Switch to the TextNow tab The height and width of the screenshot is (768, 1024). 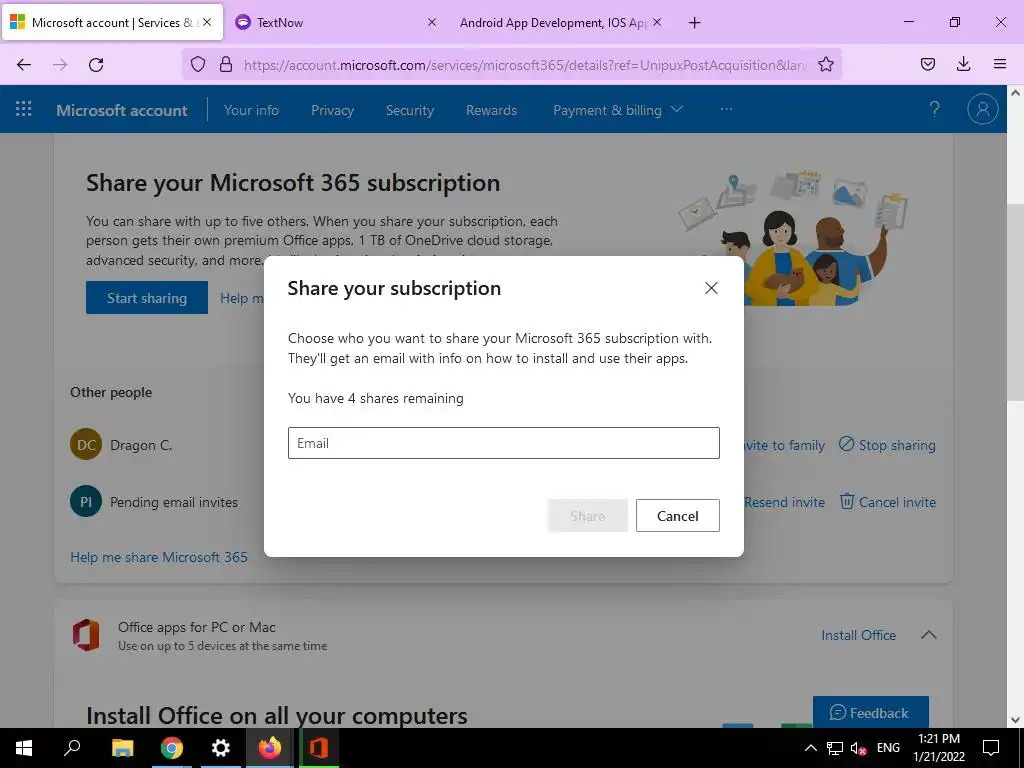(336, 22)
